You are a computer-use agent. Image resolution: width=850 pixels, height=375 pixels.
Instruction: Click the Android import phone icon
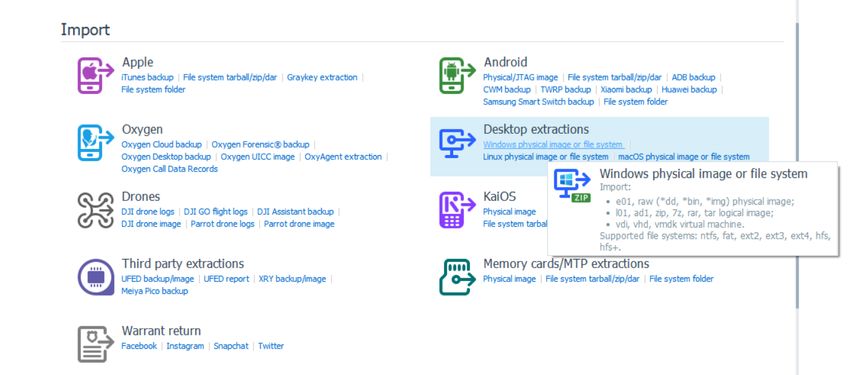458,75
